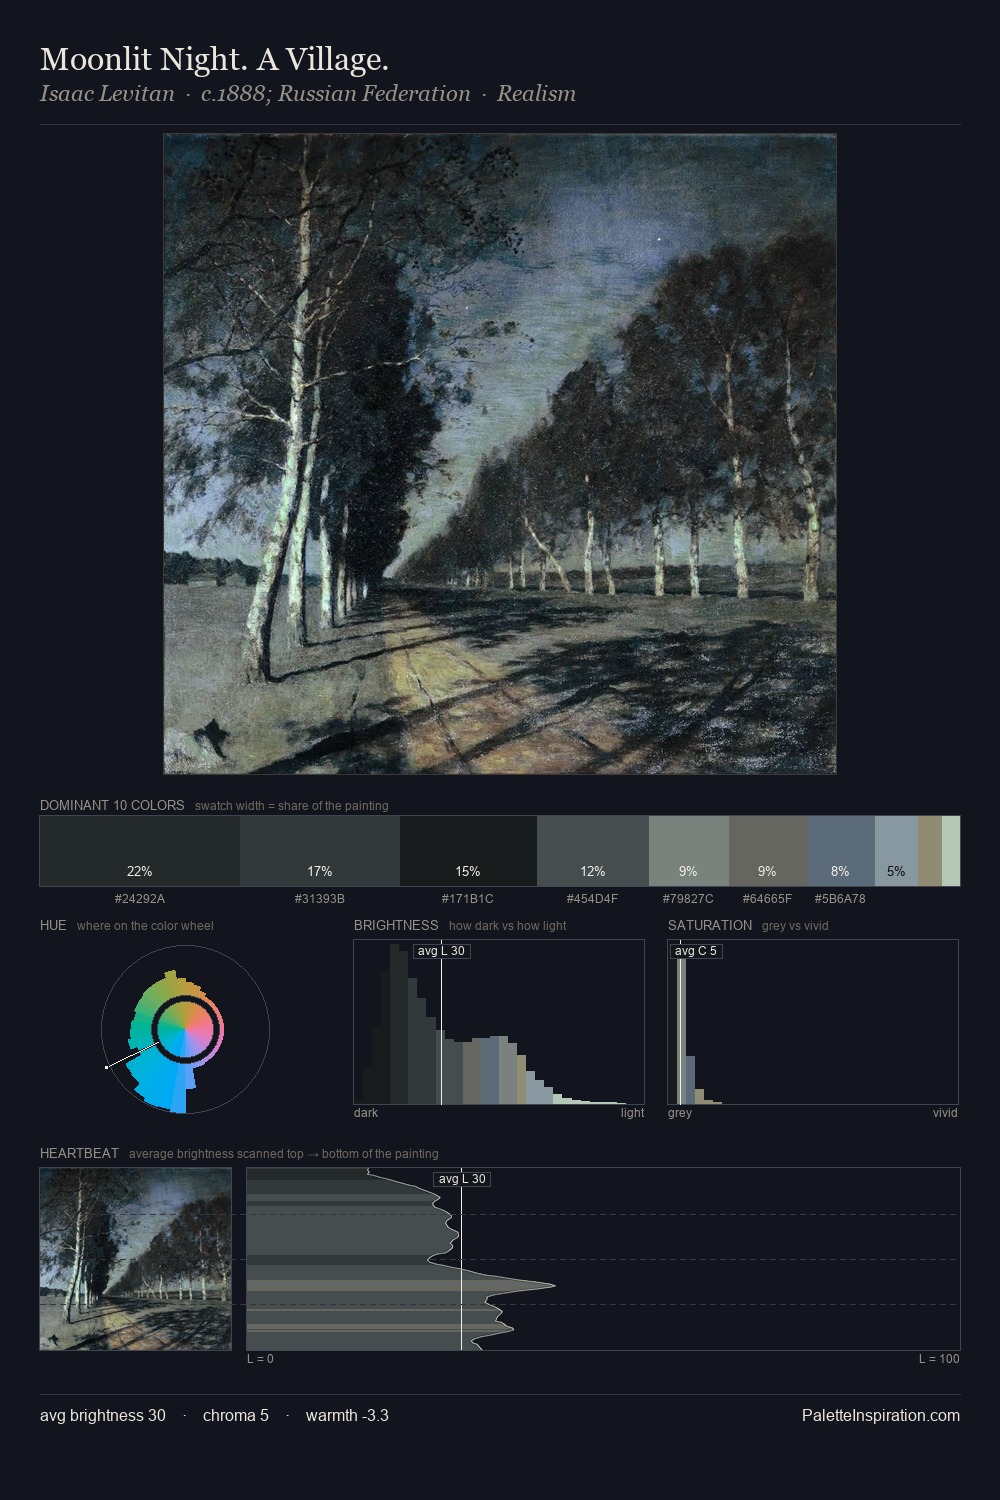Click the 'avg L 30' label in the heartbeat chart
Viewport: 1000px width, 1500px height.
tap(462, 1179)
